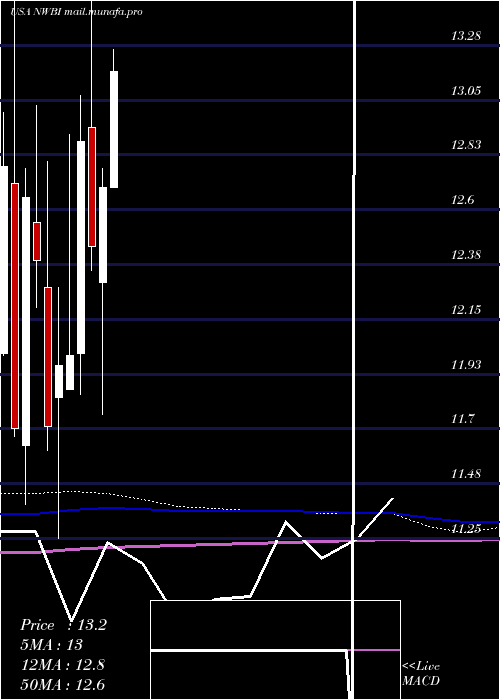Screen dimensions: 500x700
Task: Click the short red candlestick near 12.5
Action: pos(37,241)
